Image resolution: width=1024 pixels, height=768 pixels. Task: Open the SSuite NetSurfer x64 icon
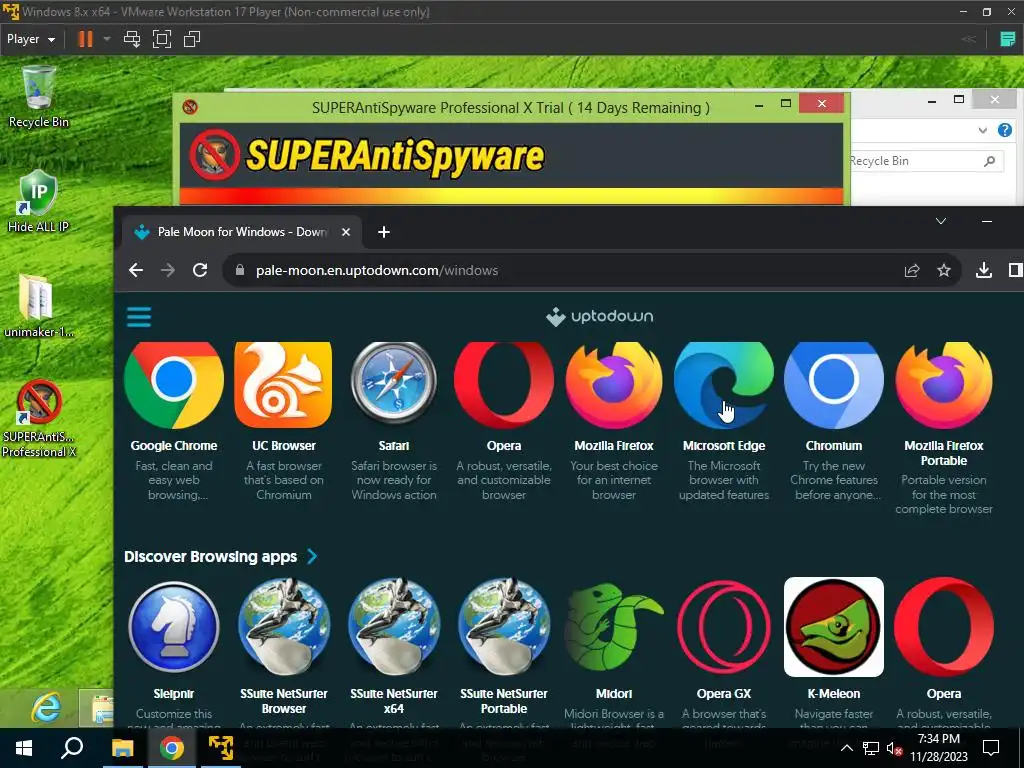394,627
